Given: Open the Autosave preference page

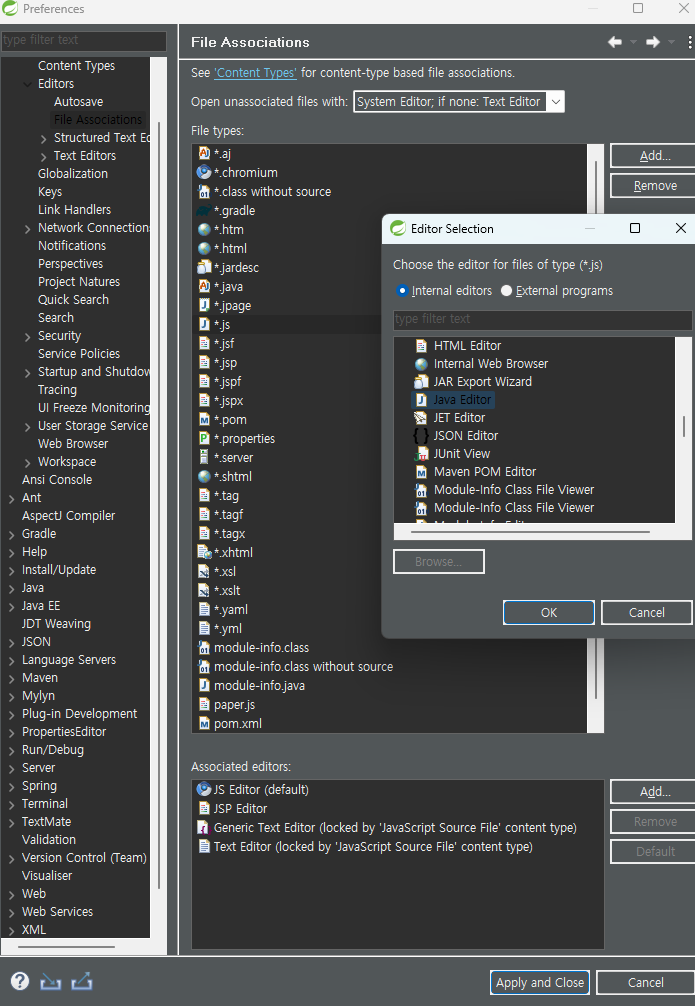Looking at the screenshot, I should [x=78, y=101].
